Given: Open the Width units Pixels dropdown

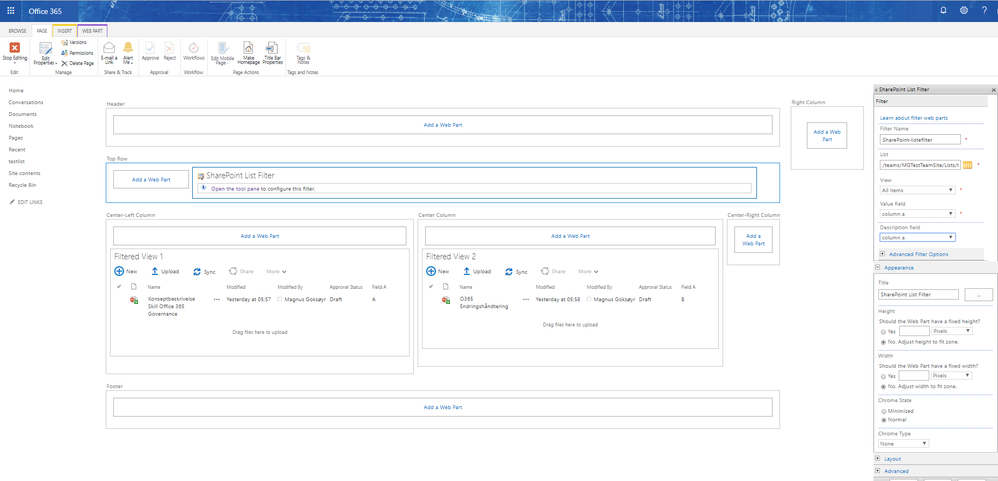Looking at the screenshot, I should 952,375.
